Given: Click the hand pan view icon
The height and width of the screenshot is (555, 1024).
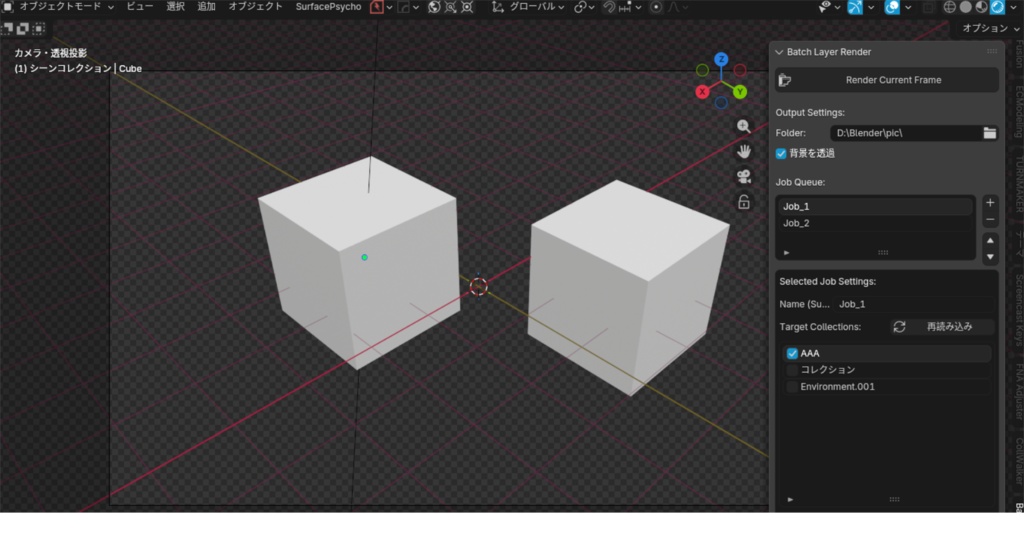Looking at the screenshot, I should (x=744, y=151).
